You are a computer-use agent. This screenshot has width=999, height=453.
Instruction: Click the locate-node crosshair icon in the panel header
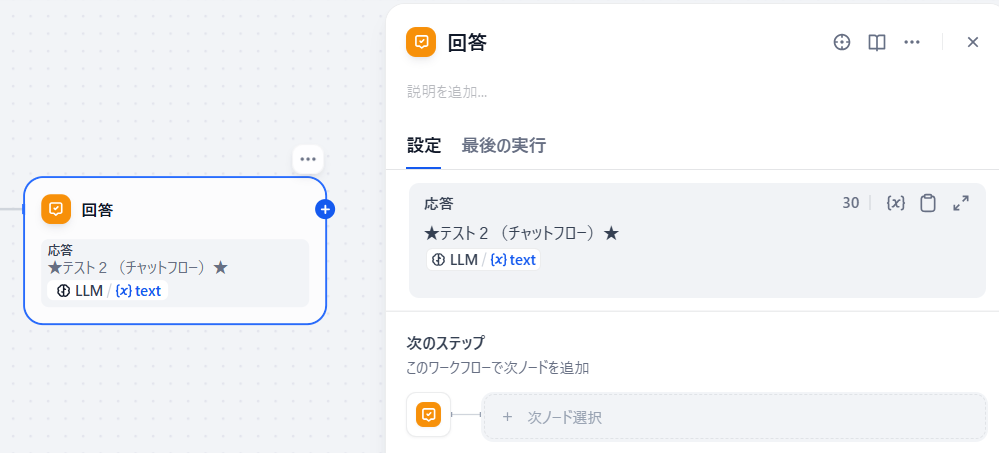pyautogui.click(x=842, y=43)
